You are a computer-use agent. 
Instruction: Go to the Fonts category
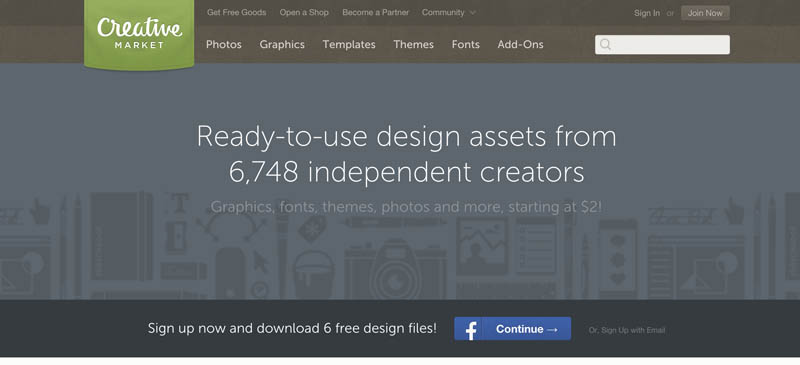coord(465,44)
